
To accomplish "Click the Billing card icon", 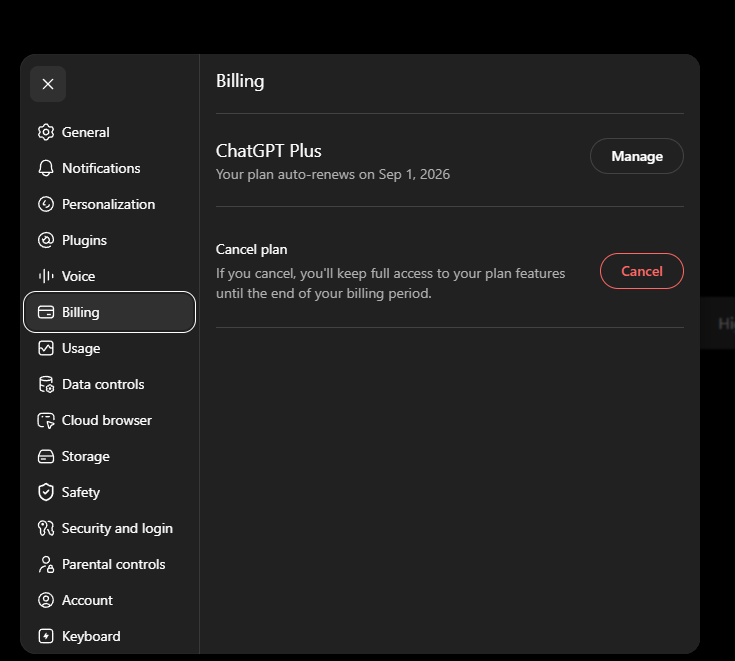I will 46,312.
